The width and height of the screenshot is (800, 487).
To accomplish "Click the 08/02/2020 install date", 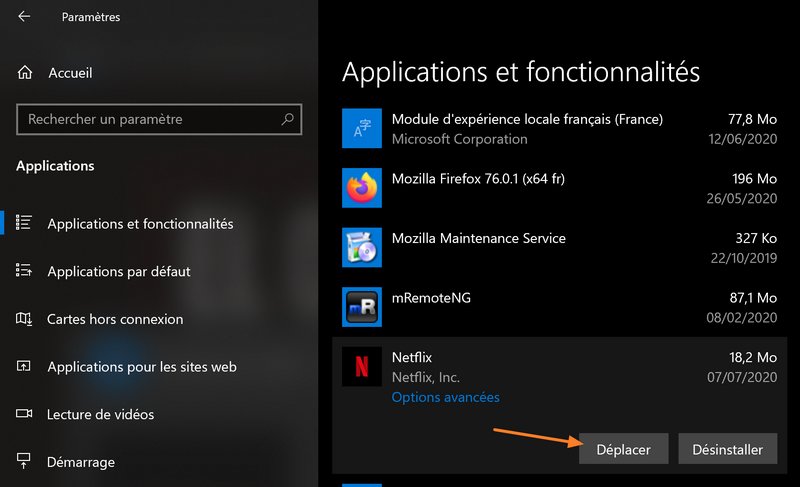I will [x=742, y=318].
